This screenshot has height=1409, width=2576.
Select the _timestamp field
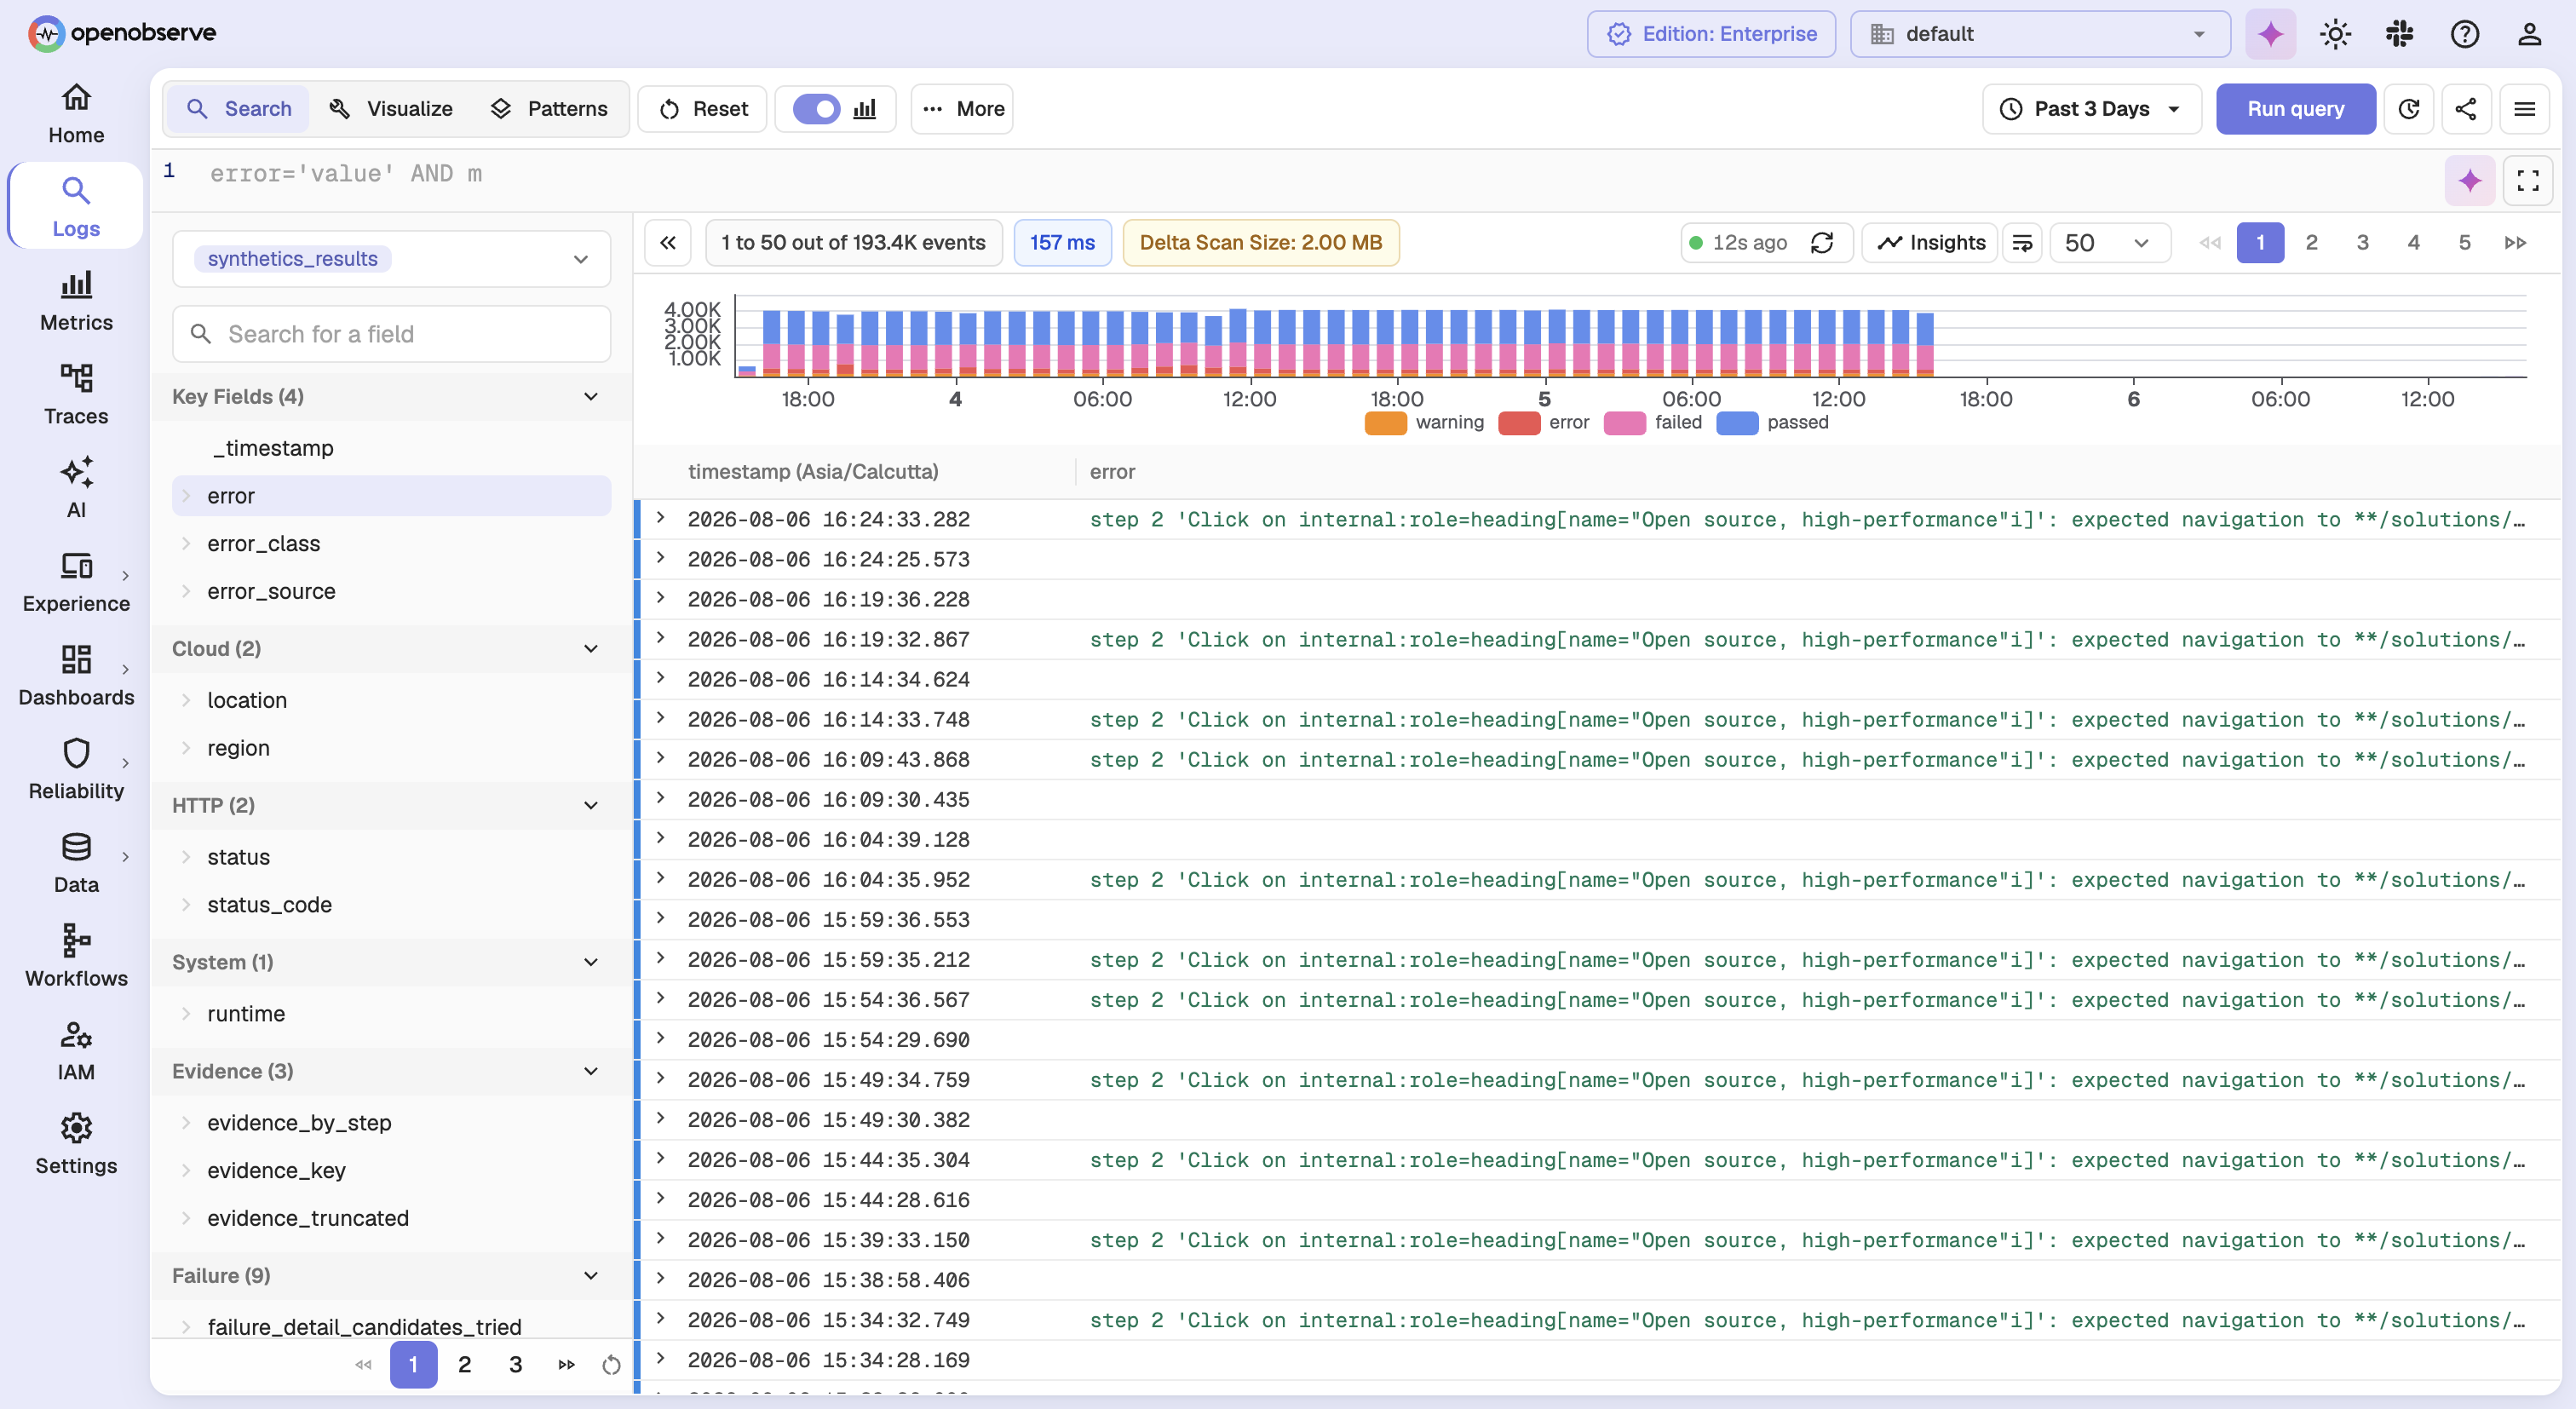273,448
